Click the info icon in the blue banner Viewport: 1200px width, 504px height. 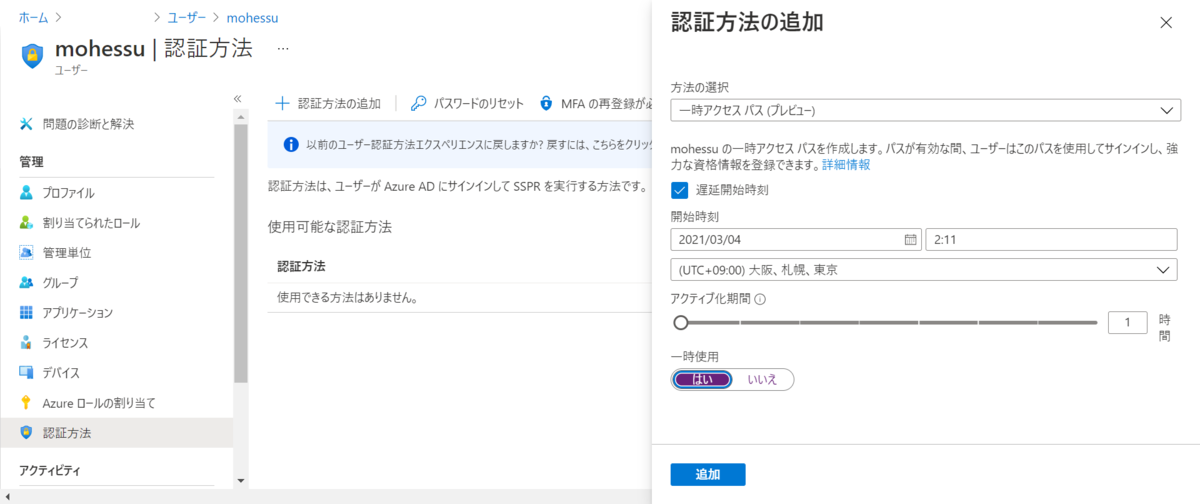pos(291,145)
